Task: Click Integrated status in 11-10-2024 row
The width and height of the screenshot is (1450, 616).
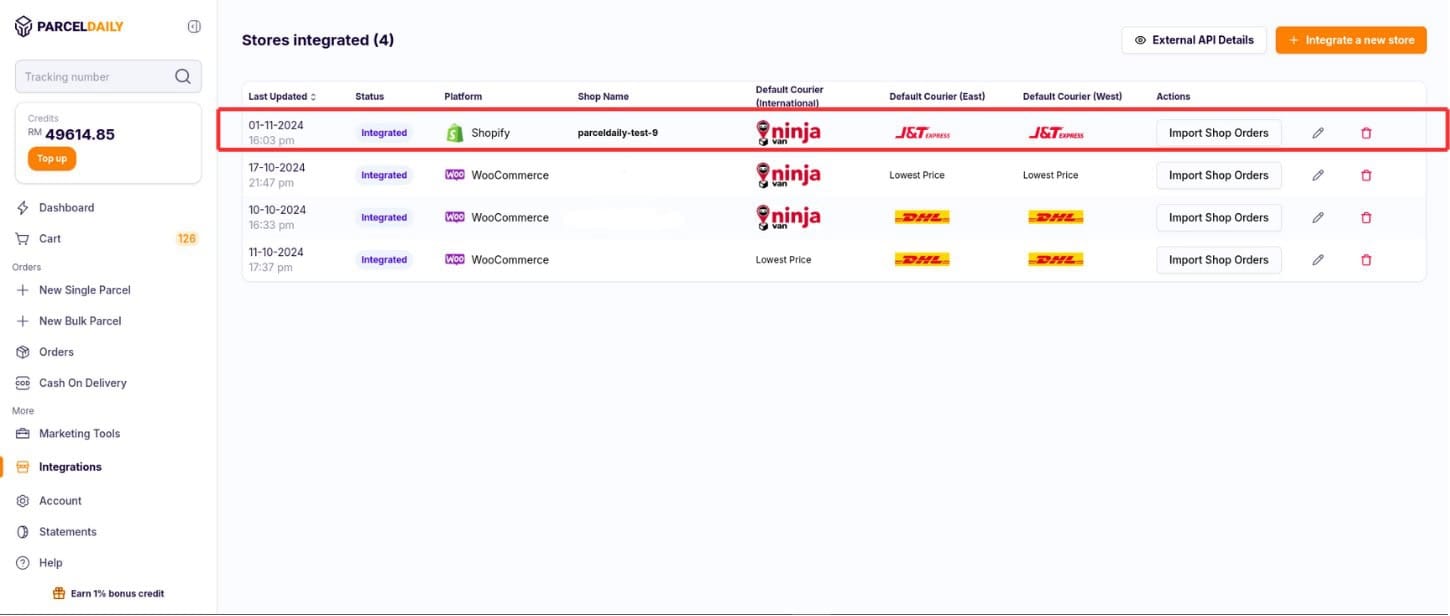Action: point(384,260)
